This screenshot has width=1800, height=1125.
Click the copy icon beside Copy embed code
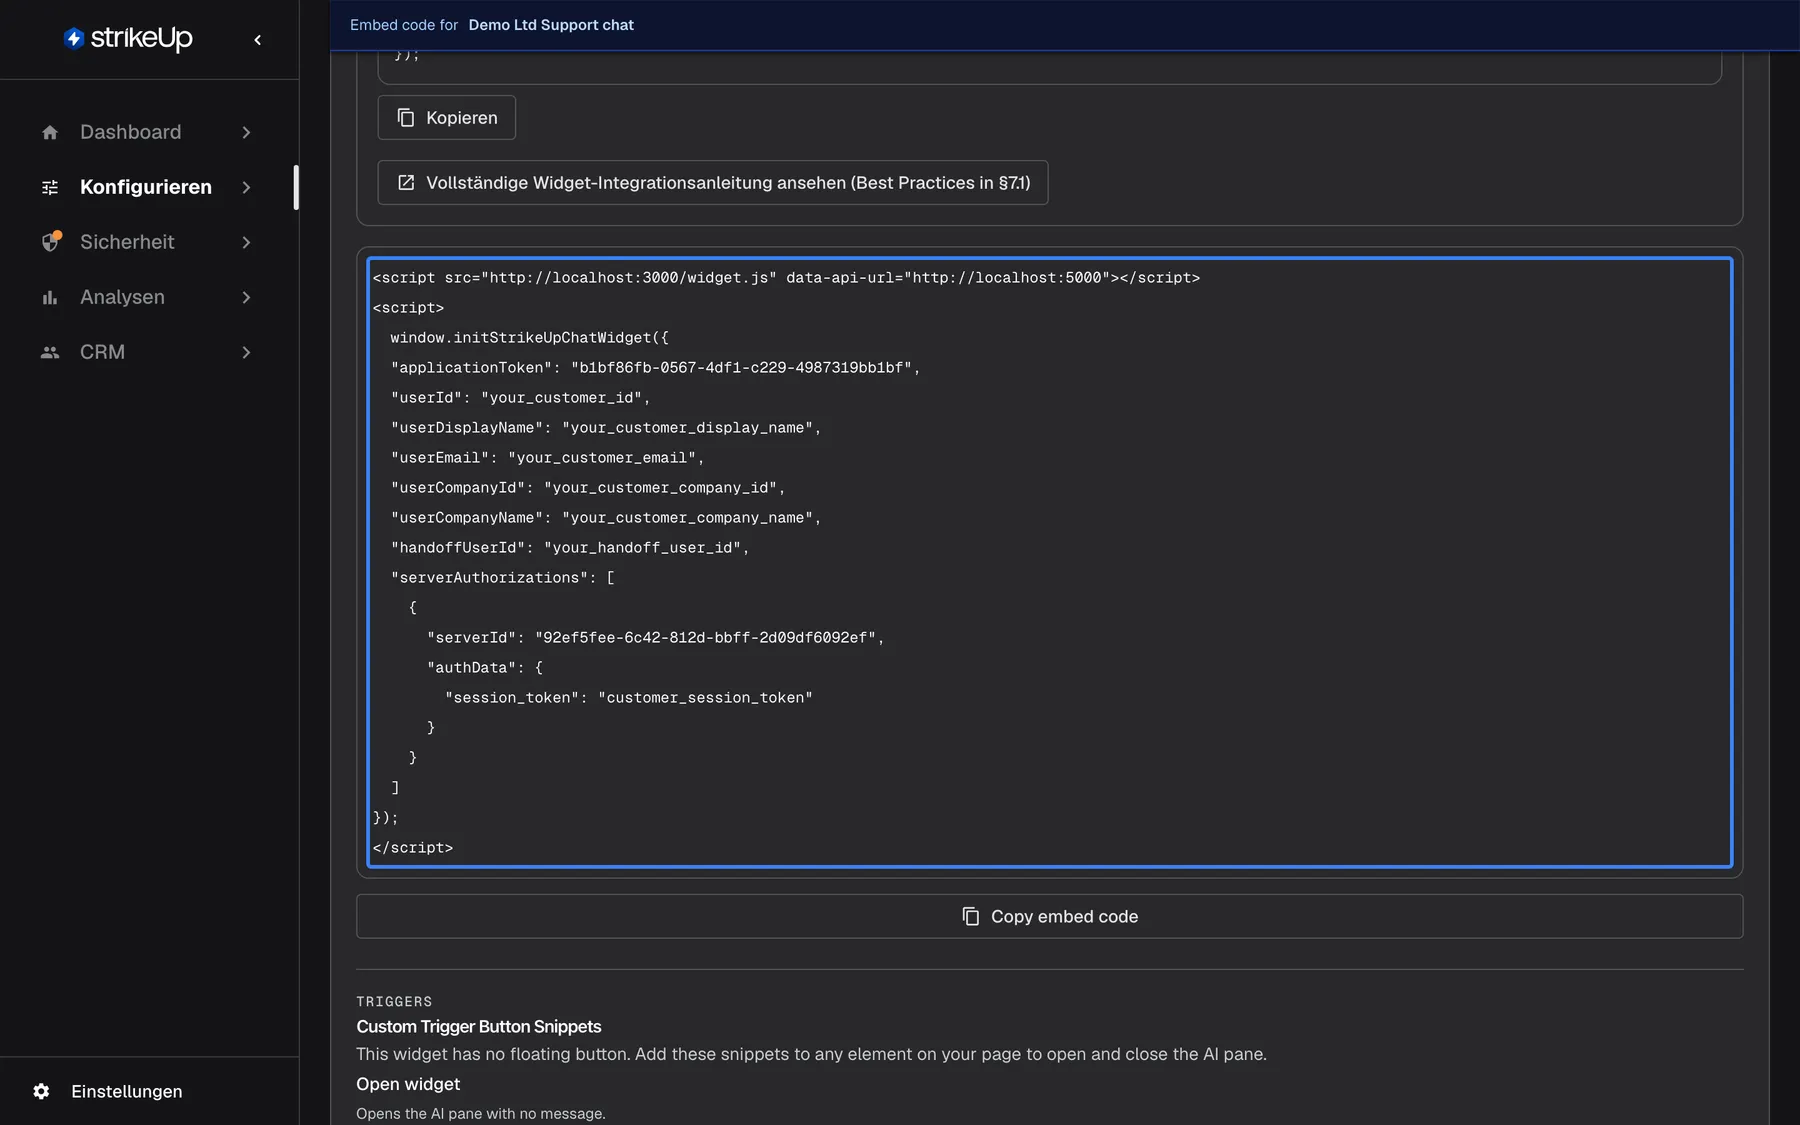coord(970,916)
